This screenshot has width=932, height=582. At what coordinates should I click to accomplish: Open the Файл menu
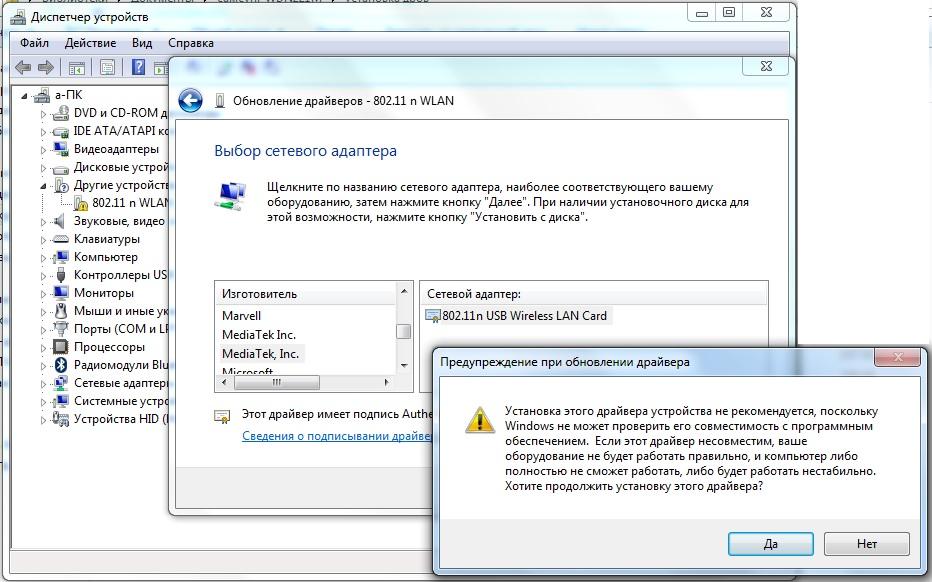[x=34, y=43]
